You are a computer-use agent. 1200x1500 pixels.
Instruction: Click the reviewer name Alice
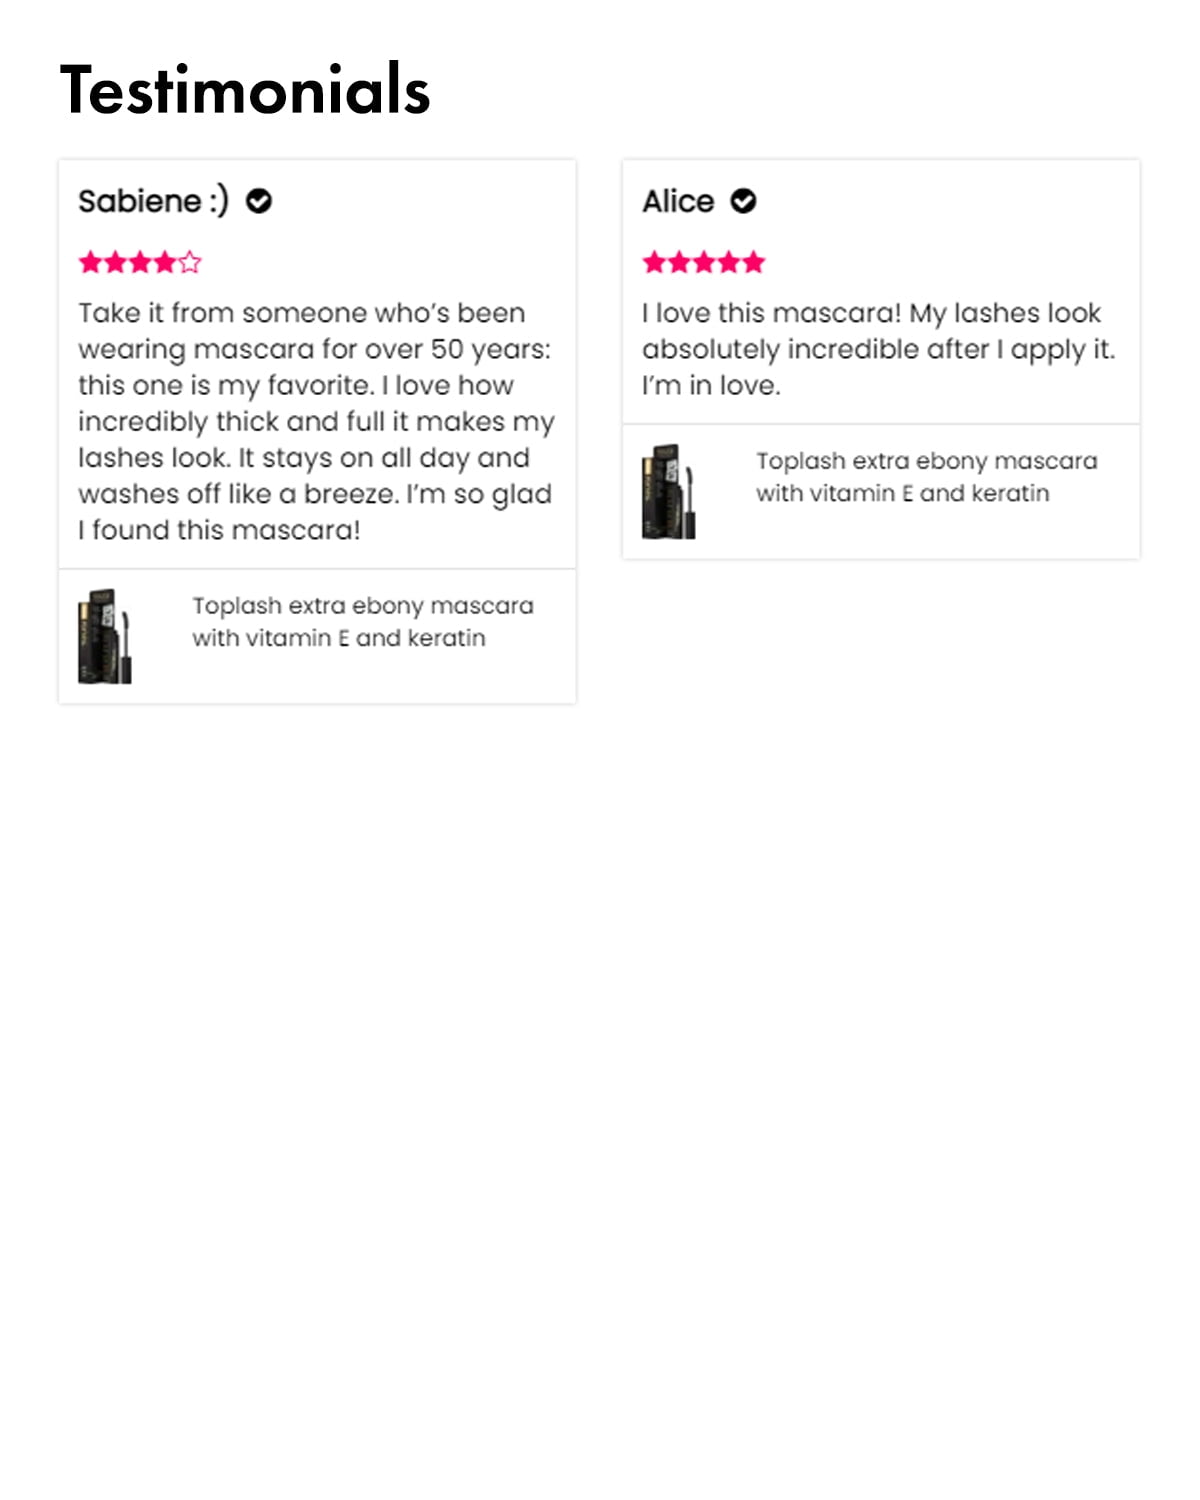[x=678, y=202]
